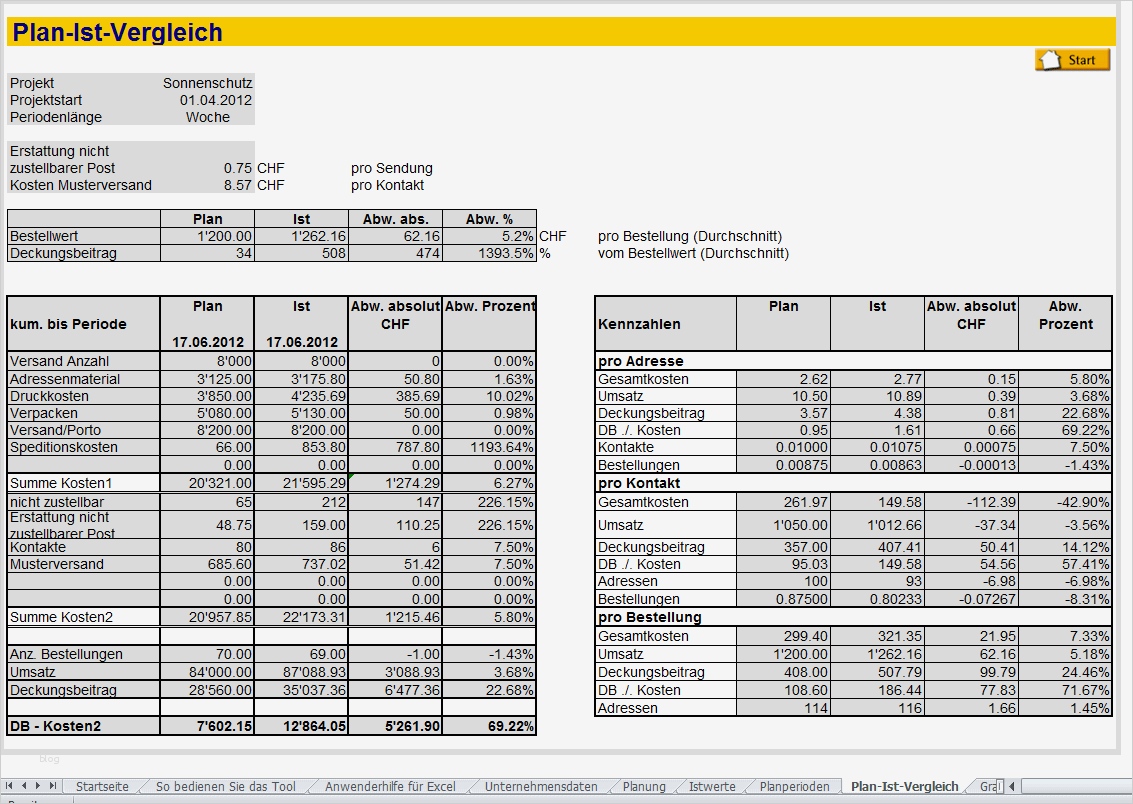Viewport: 1133px width, 804px height.
Task: Click the Start button with house icon
Action: (x=1073, y=59)
